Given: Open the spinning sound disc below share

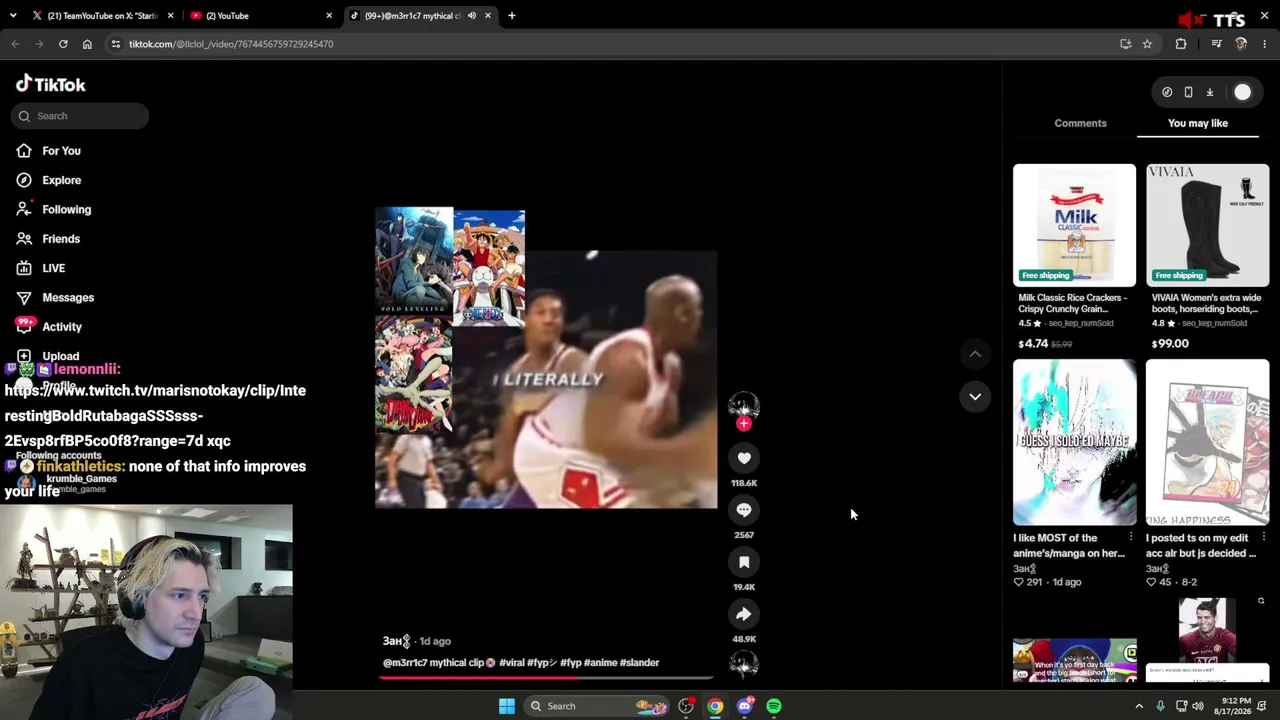Looking at the screenshot, I should (x=743, y=664).
